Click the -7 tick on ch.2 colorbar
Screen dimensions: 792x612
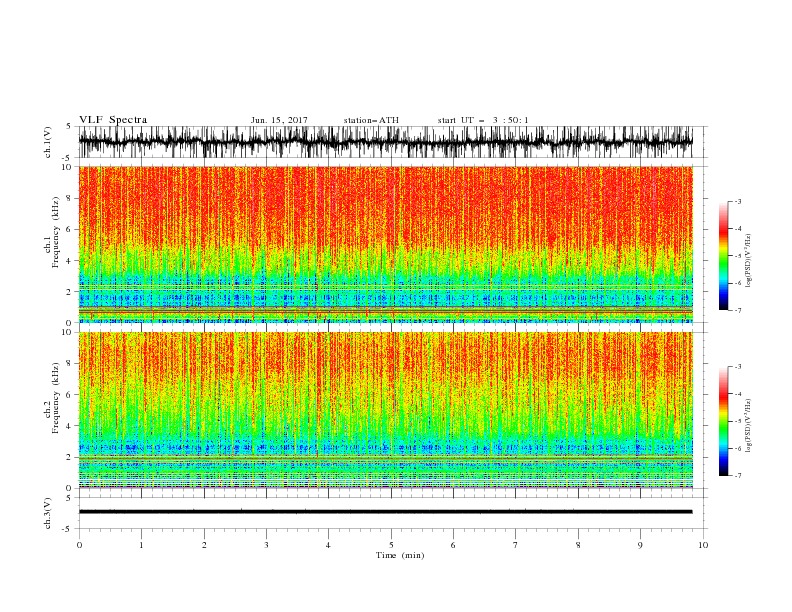[737, 475]
